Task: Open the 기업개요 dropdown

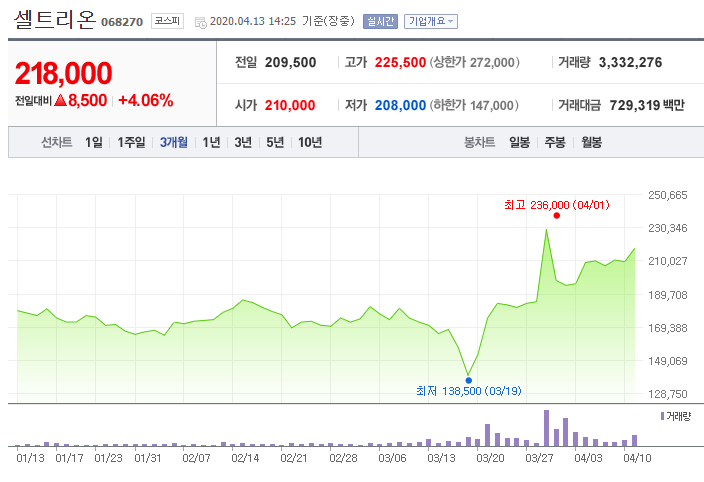Action: point(431,22)
